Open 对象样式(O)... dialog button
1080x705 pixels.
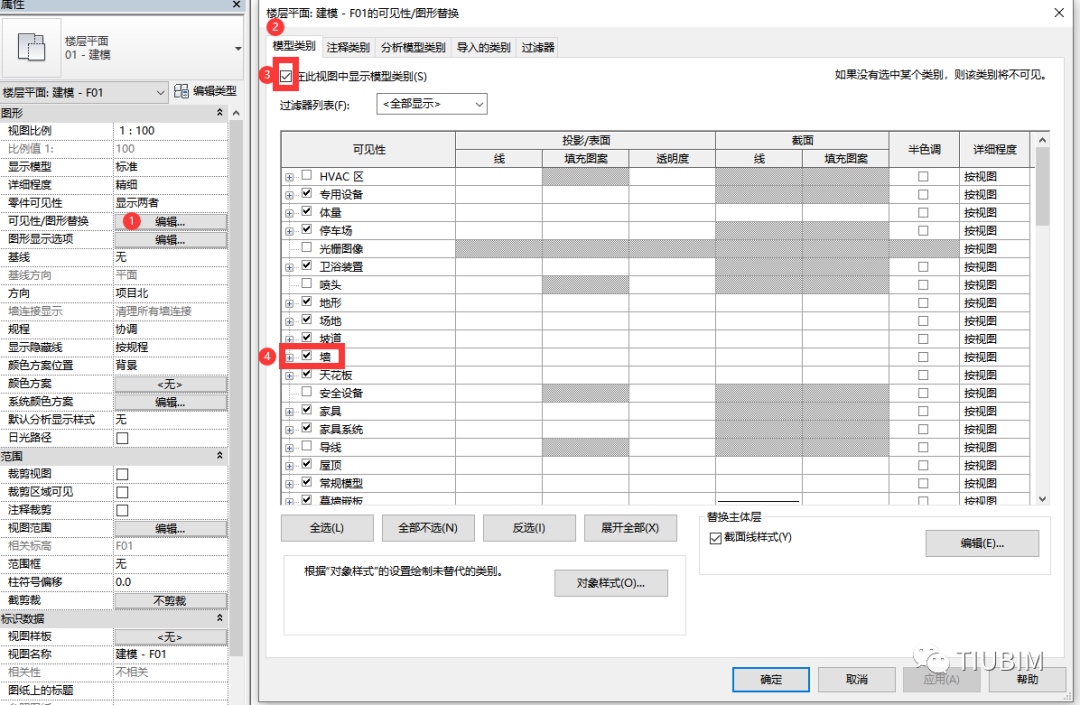(x=611, y=583)
